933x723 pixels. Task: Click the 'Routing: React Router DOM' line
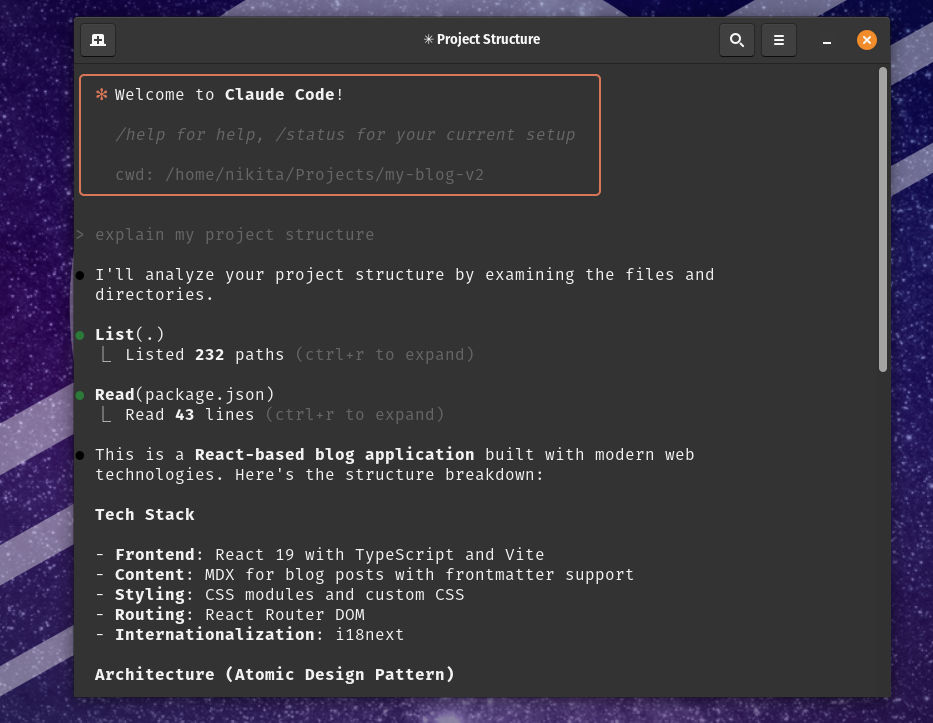pyautogui.click(x=230, y=615)
